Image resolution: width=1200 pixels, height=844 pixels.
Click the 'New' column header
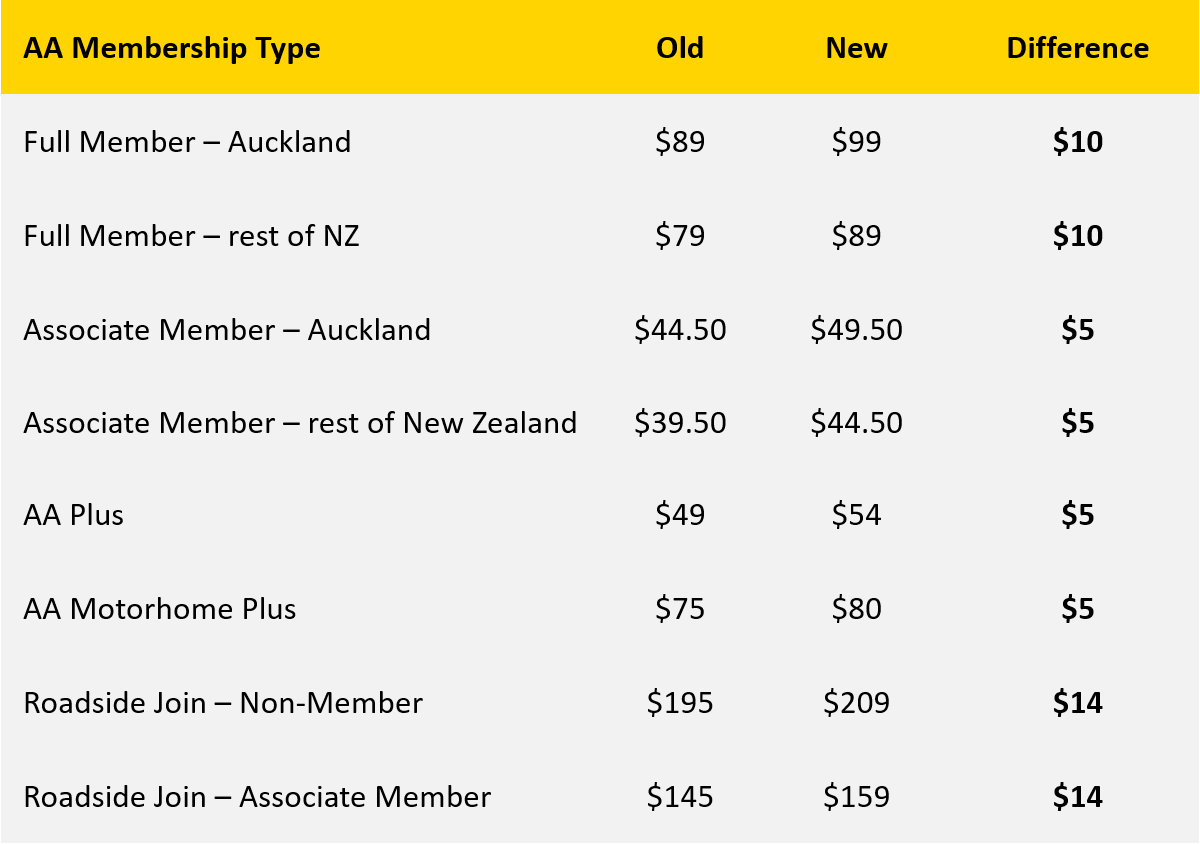pos(856,48)
